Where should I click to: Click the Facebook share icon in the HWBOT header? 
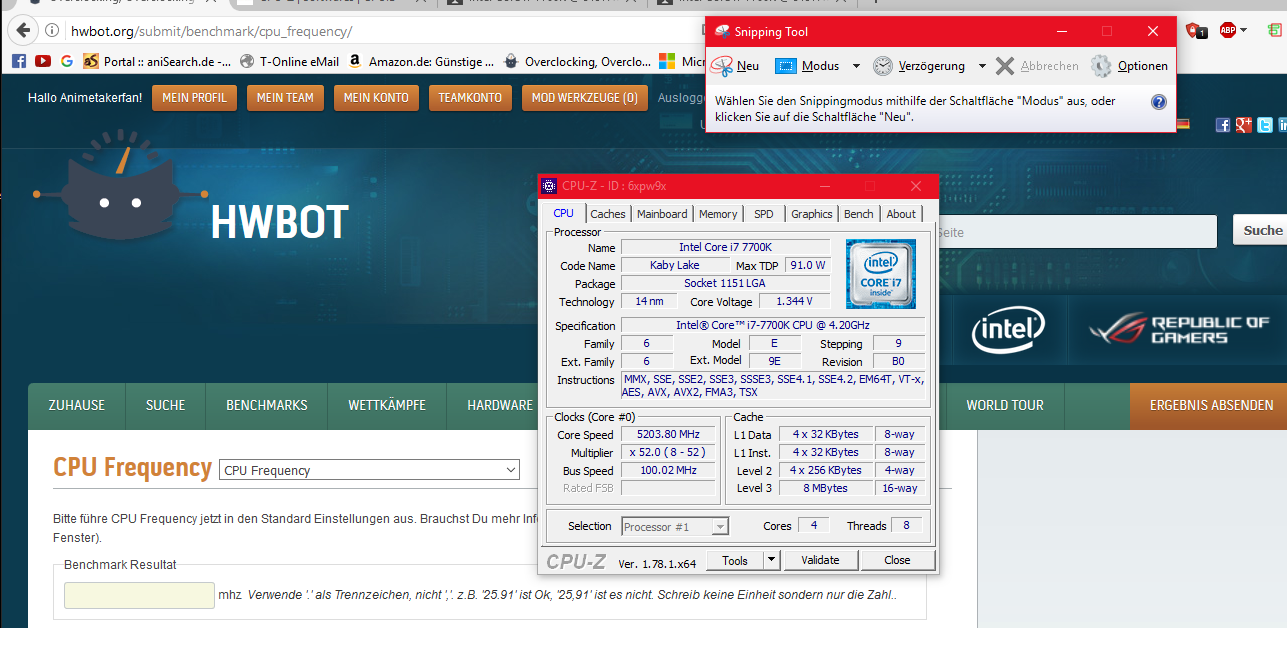[1222, 125]
